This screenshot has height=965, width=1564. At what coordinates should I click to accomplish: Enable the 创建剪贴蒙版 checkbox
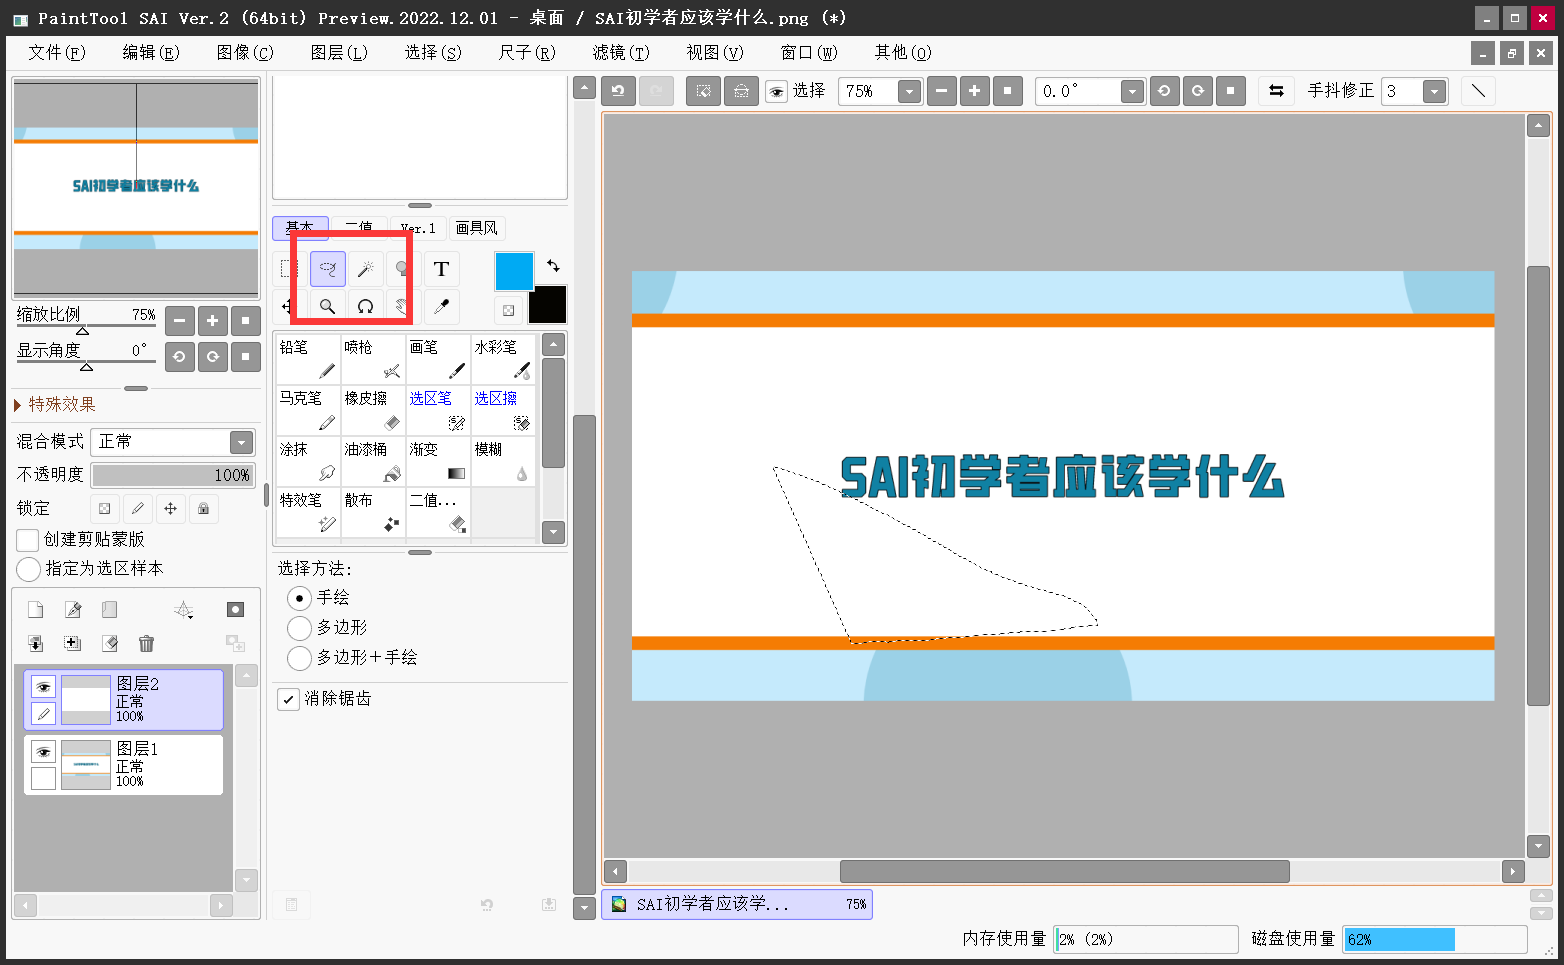tap(28, 540)
